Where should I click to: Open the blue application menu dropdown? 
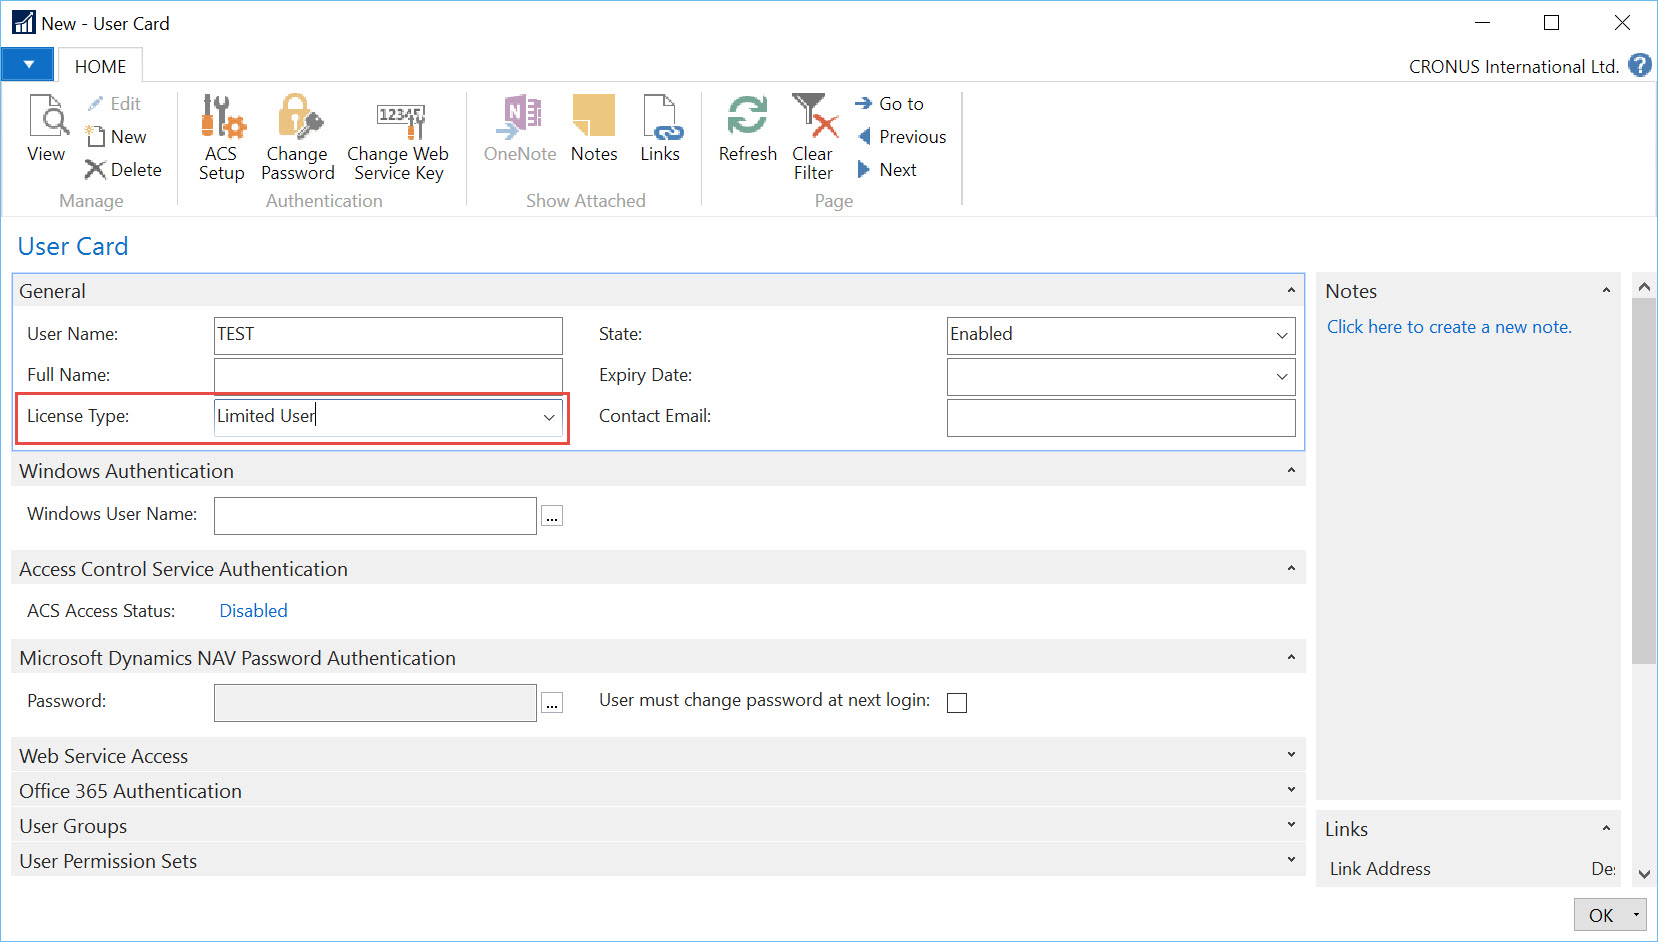click(x=28, y=65)
